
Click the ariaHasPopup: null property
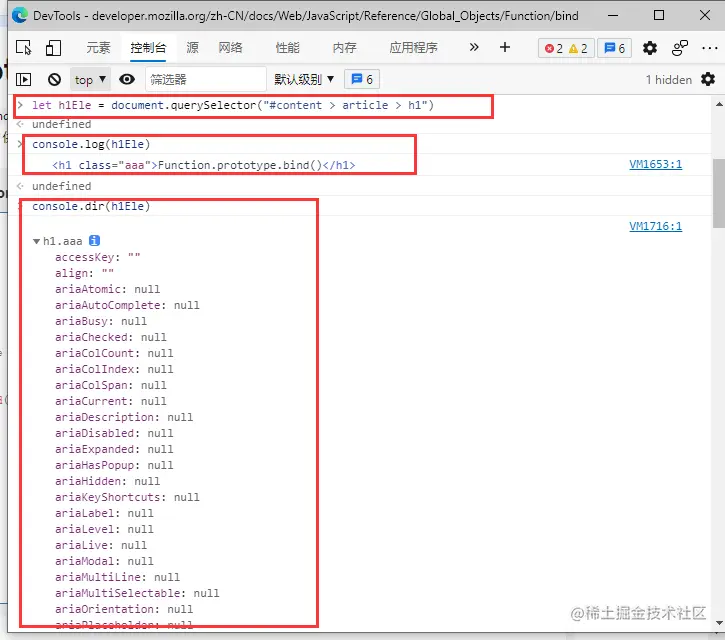[x=114, y=465]
